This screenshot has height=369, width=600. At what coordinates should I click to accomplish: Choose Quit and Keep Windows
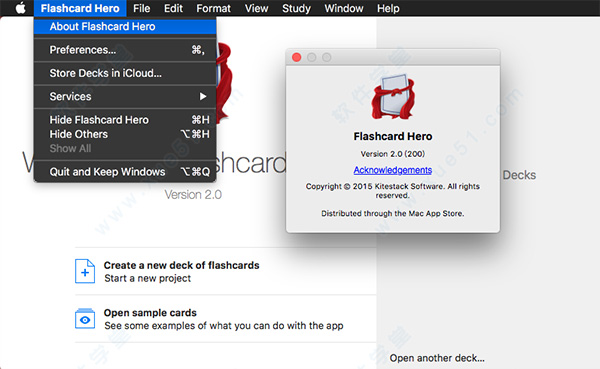coord(125,172)
